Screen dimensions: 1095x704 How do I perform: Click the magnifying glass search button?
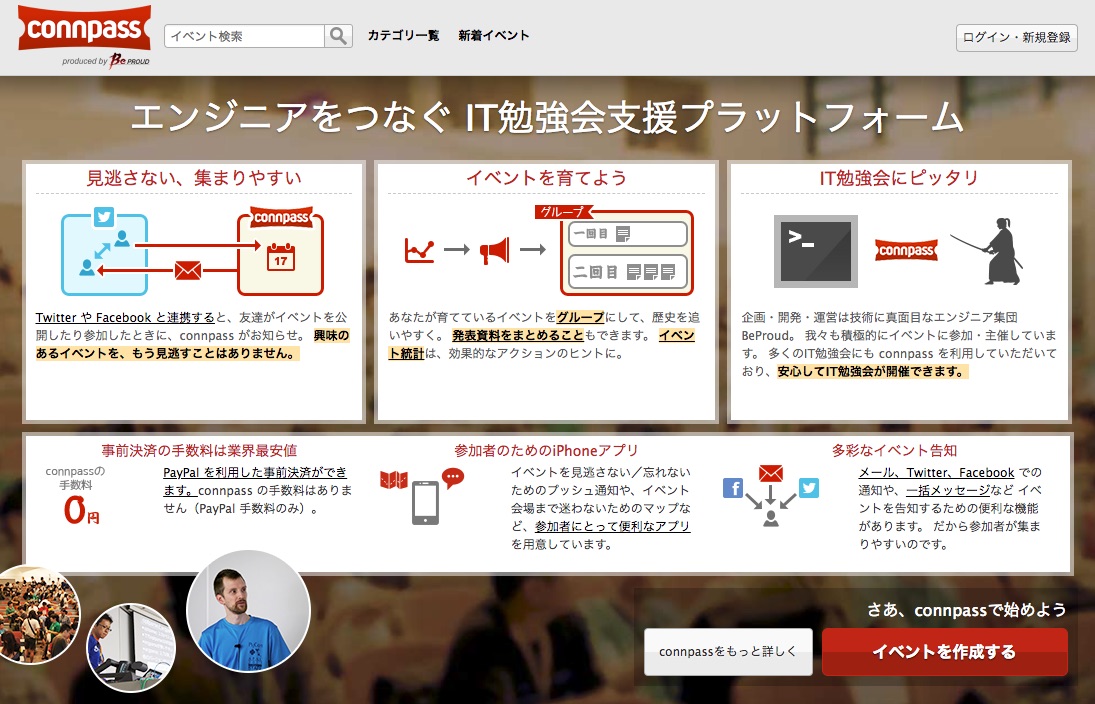coord(338,36)
